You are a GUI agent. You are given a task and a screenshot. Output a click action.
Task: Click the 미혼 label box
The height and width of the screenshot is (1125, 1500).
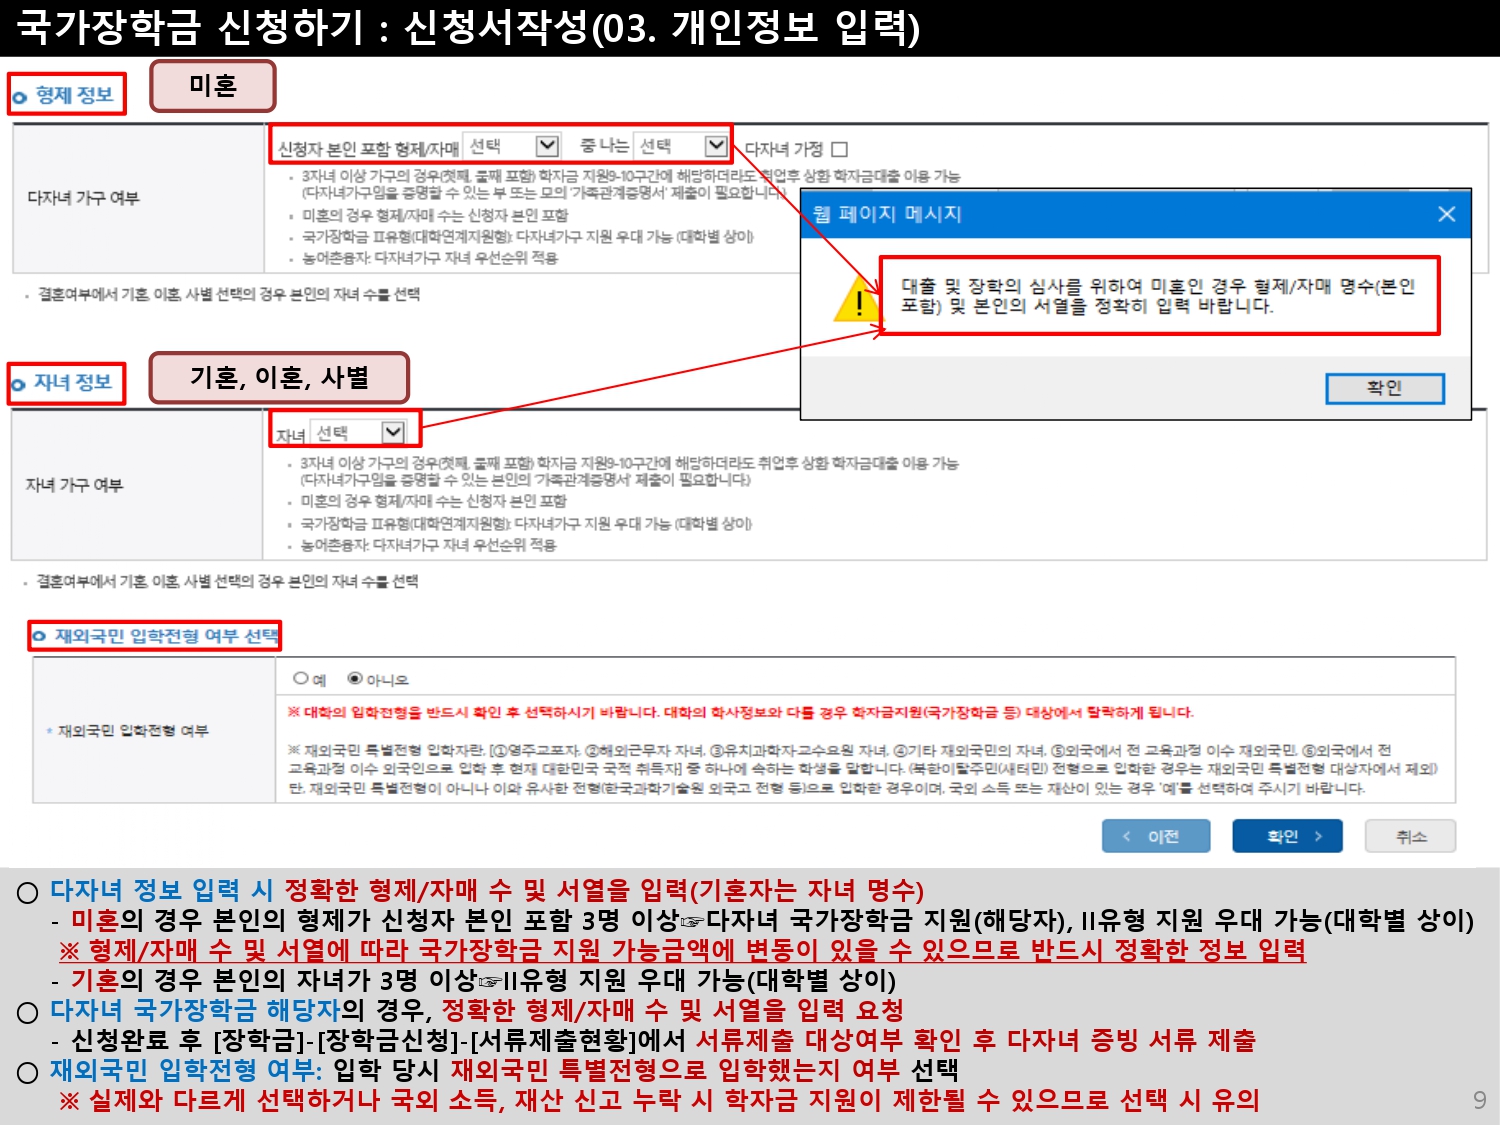[212, 86]
